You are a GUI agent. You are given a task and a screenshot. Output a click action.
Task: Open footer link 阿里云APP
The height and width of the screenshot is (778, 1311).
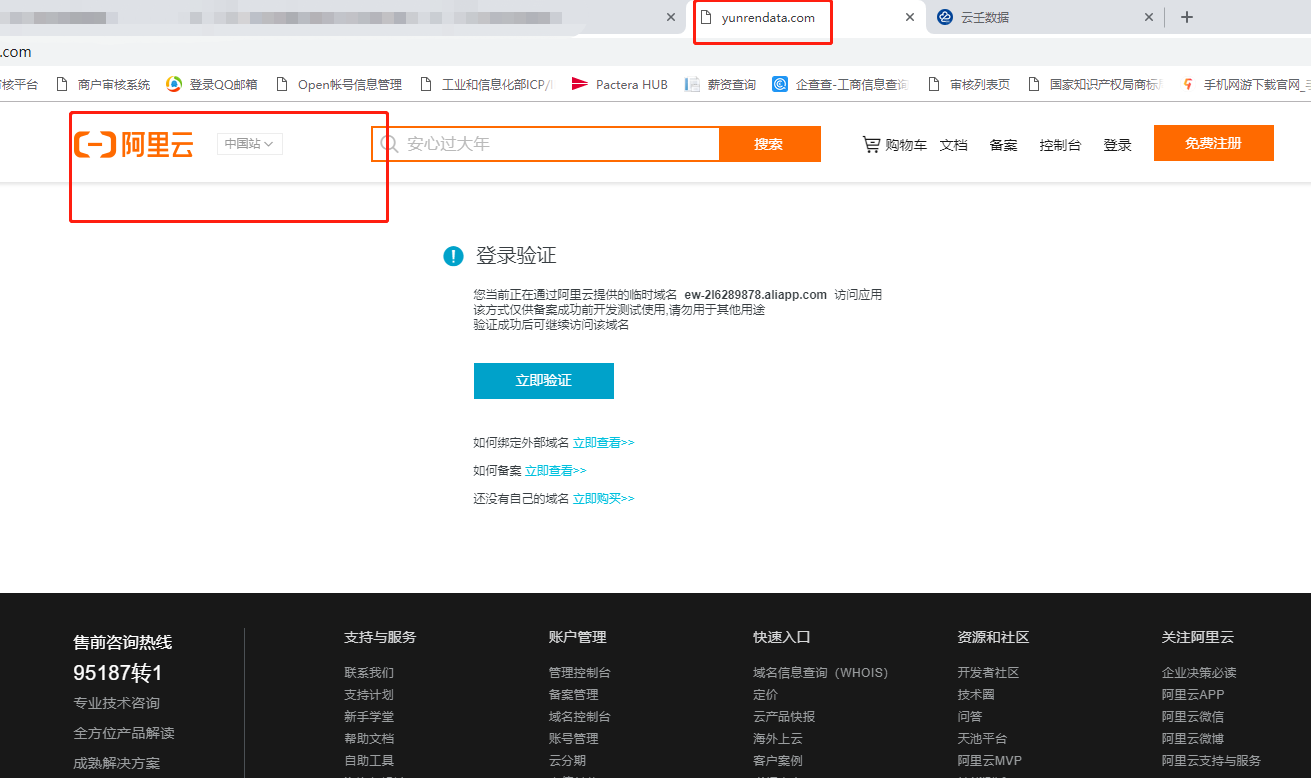(x=1193, y=695)
